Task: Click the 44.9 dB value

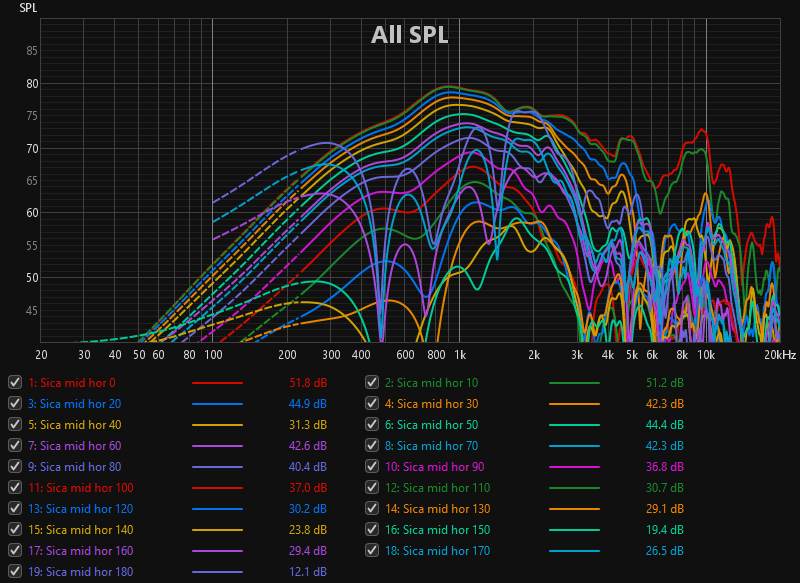Action: coord(308,403)
